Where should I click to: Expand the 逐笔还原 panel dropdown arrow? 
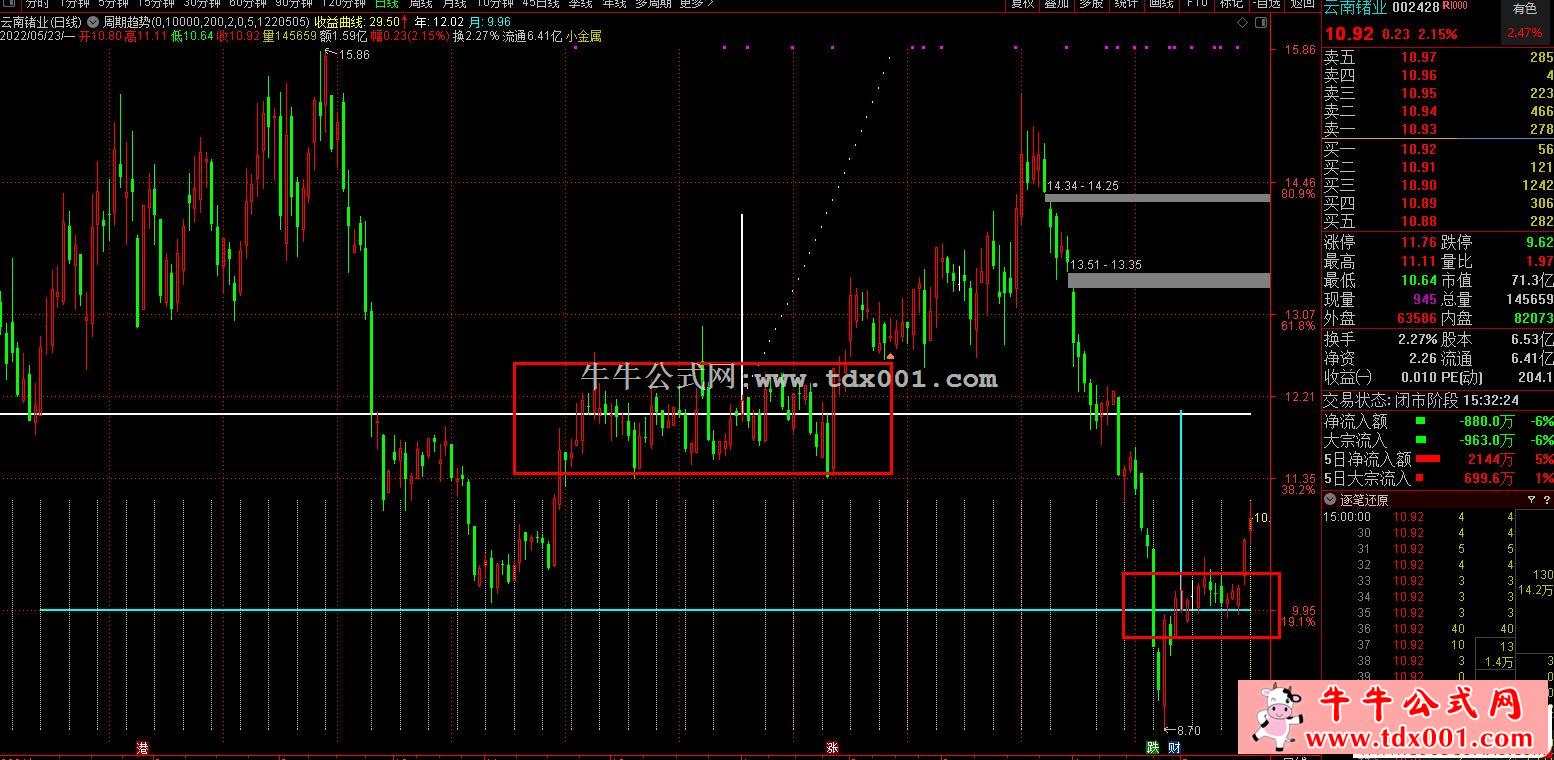click(1329, 499)
